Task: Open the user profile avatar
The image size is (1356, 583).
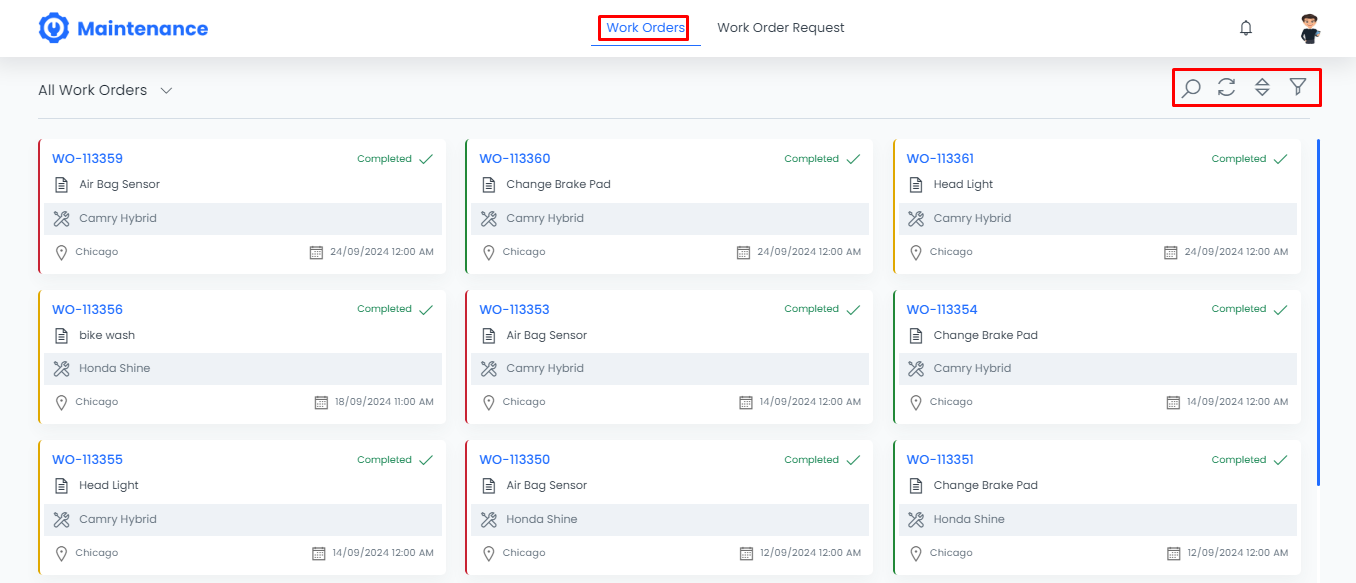Action: (1310, 28)
